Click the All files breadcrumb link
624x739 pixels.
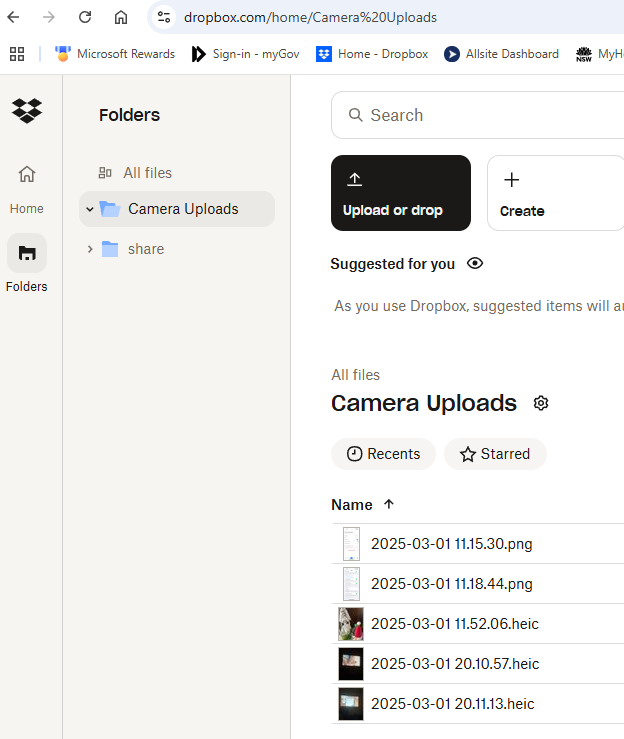(x=355, y=375)
